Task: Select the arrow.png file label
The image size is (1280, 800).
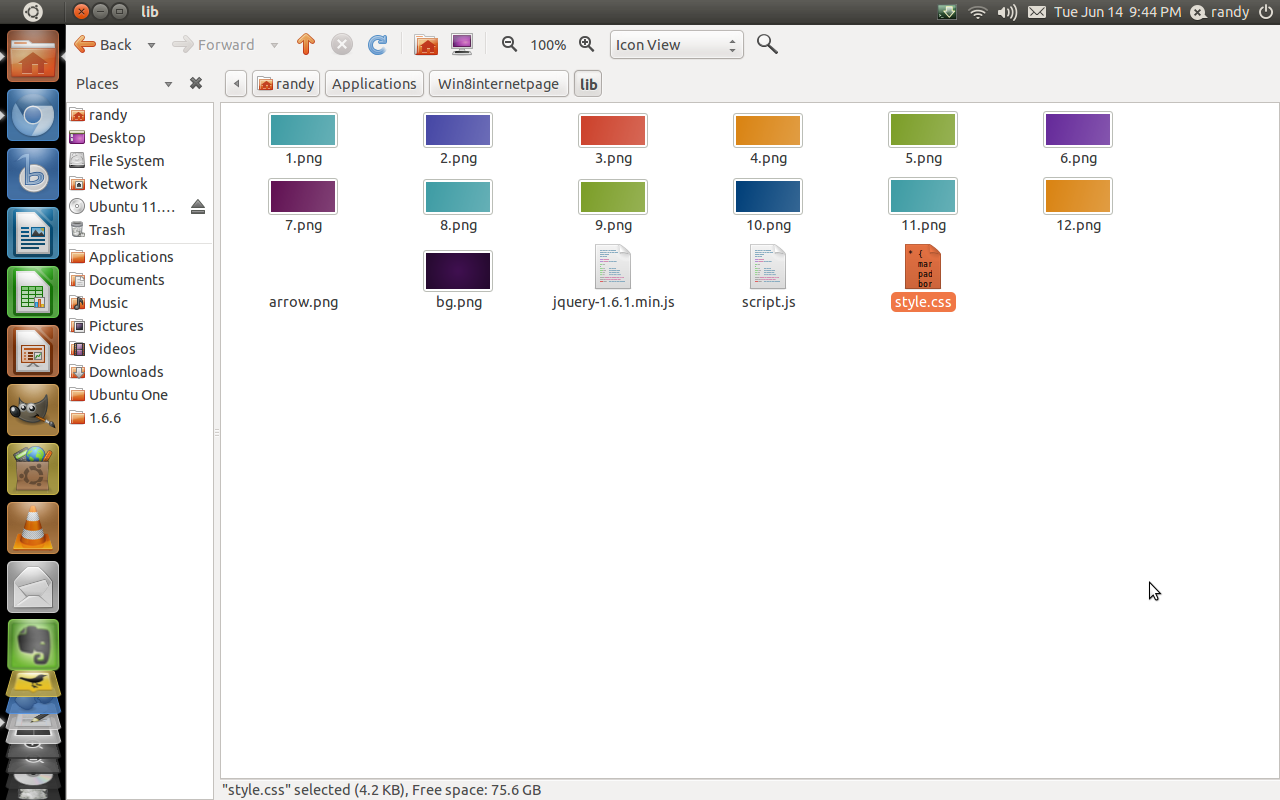Action: click(304, 302)
